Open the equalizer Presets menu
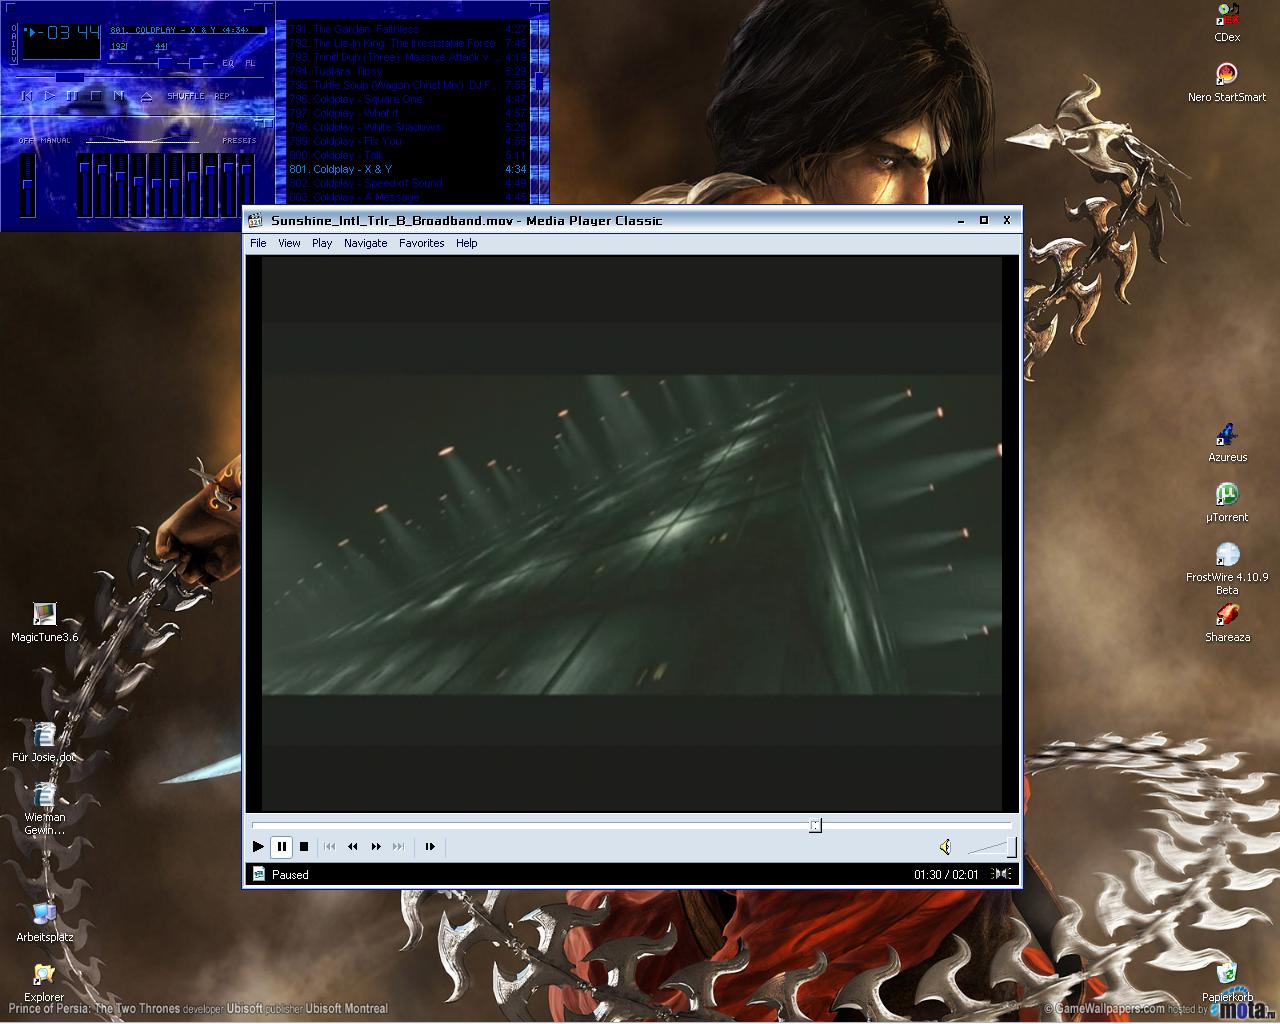The image size is (1280, 1024). [239, 141]
